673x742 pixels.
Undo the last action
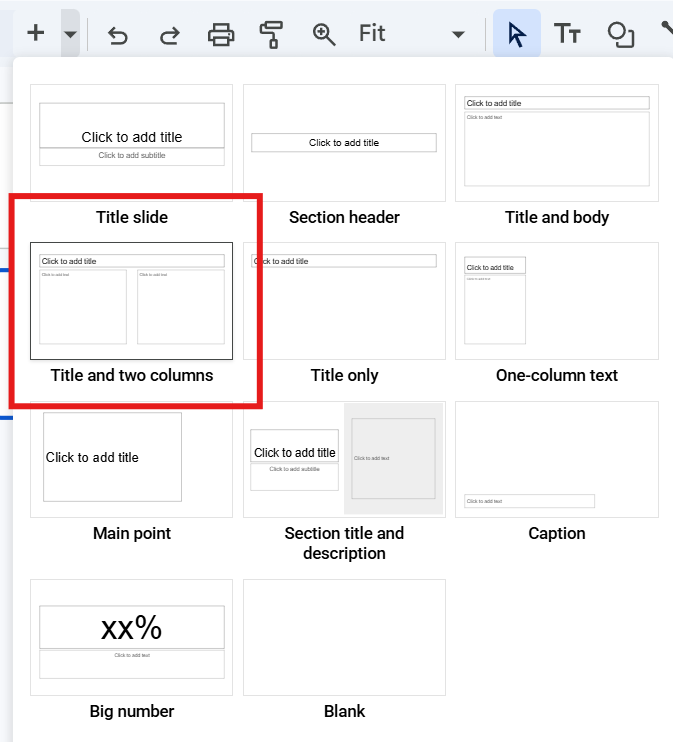pyautogui.click(x=118, y=35)
